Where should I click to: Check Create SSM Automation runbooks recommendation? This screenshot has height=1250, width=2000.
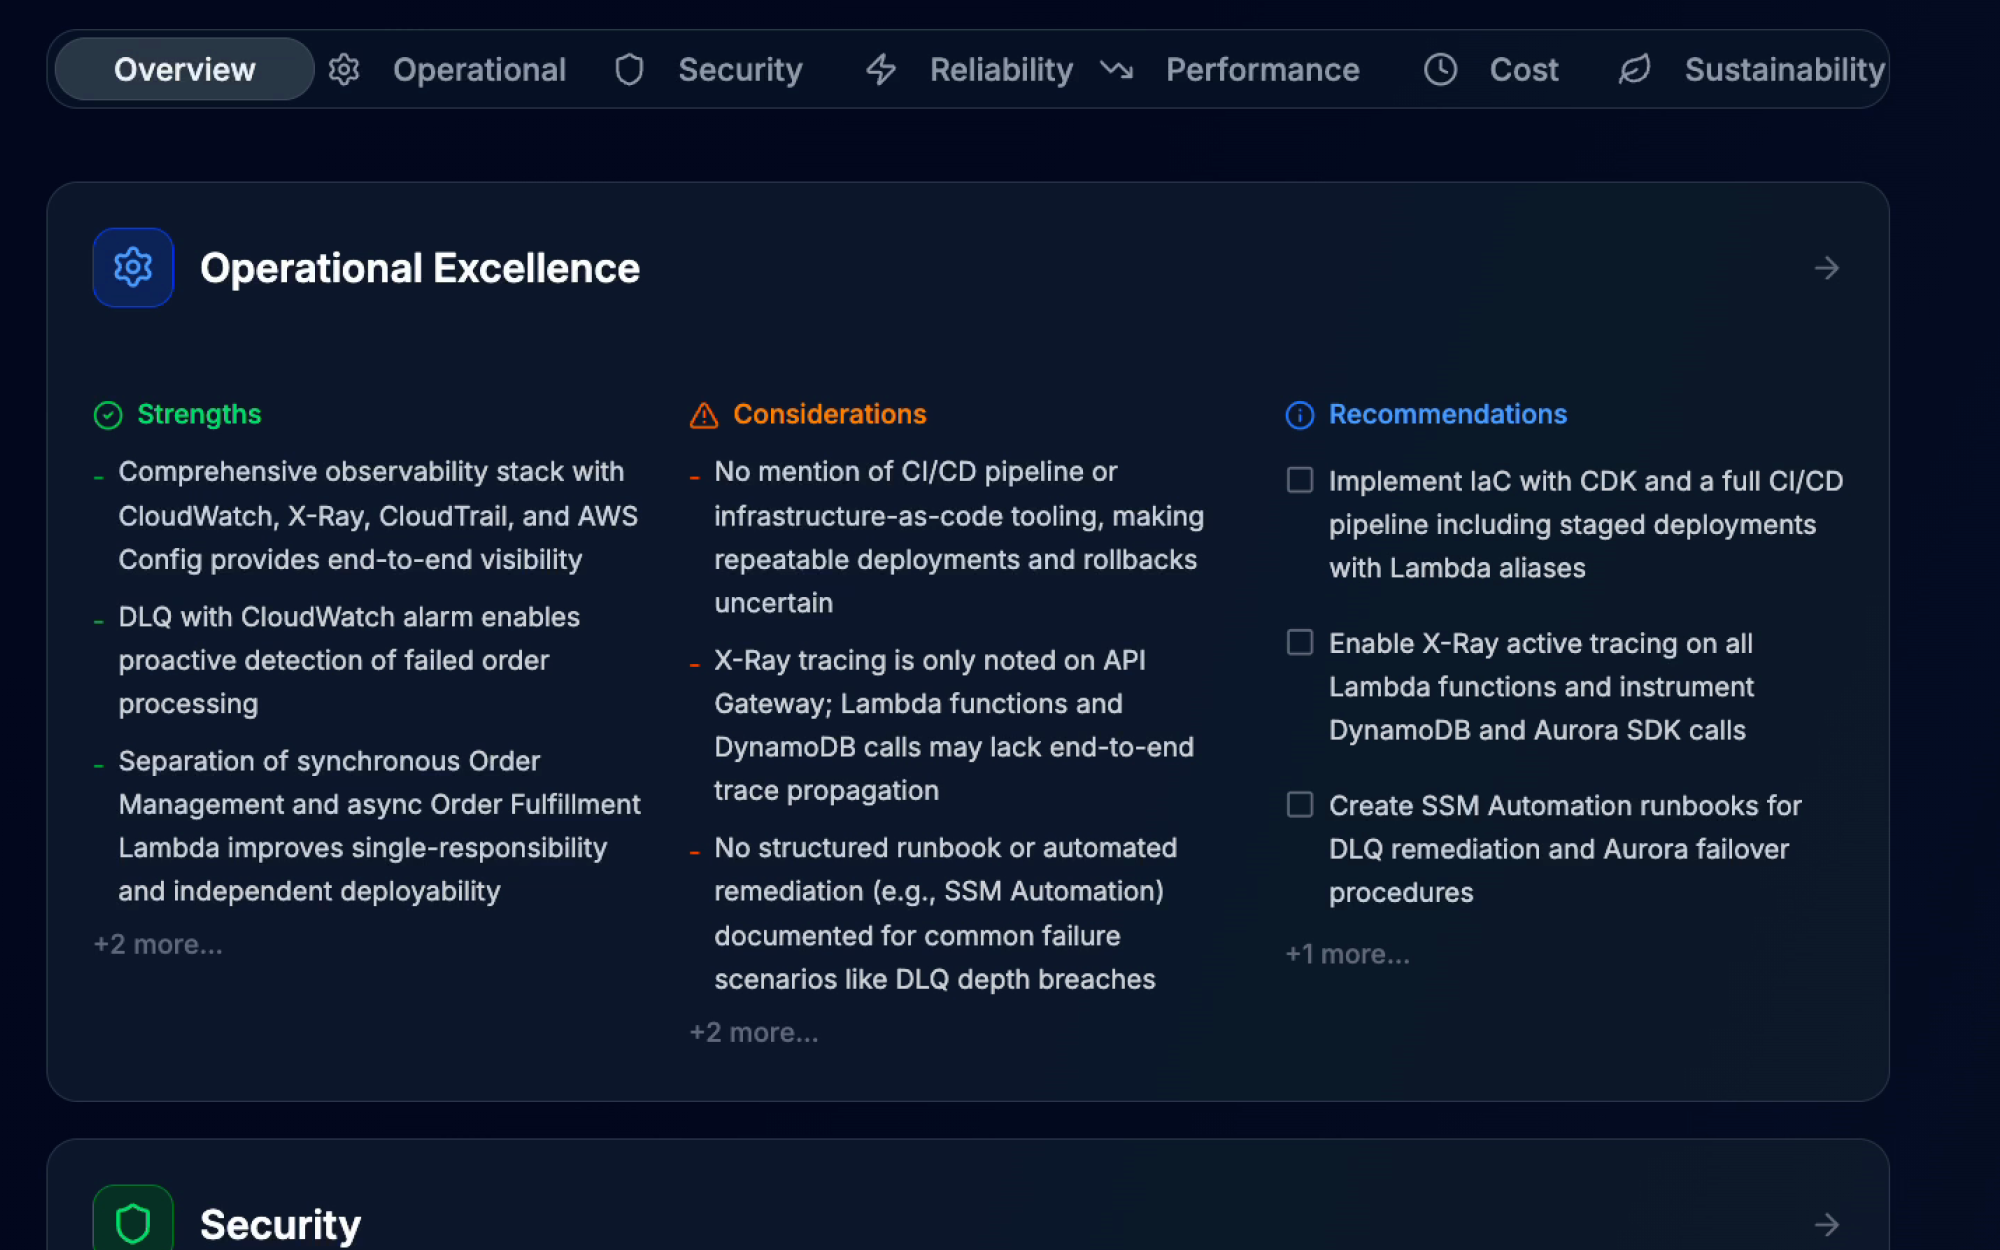pyautogui.click(x=1299, y=804)
